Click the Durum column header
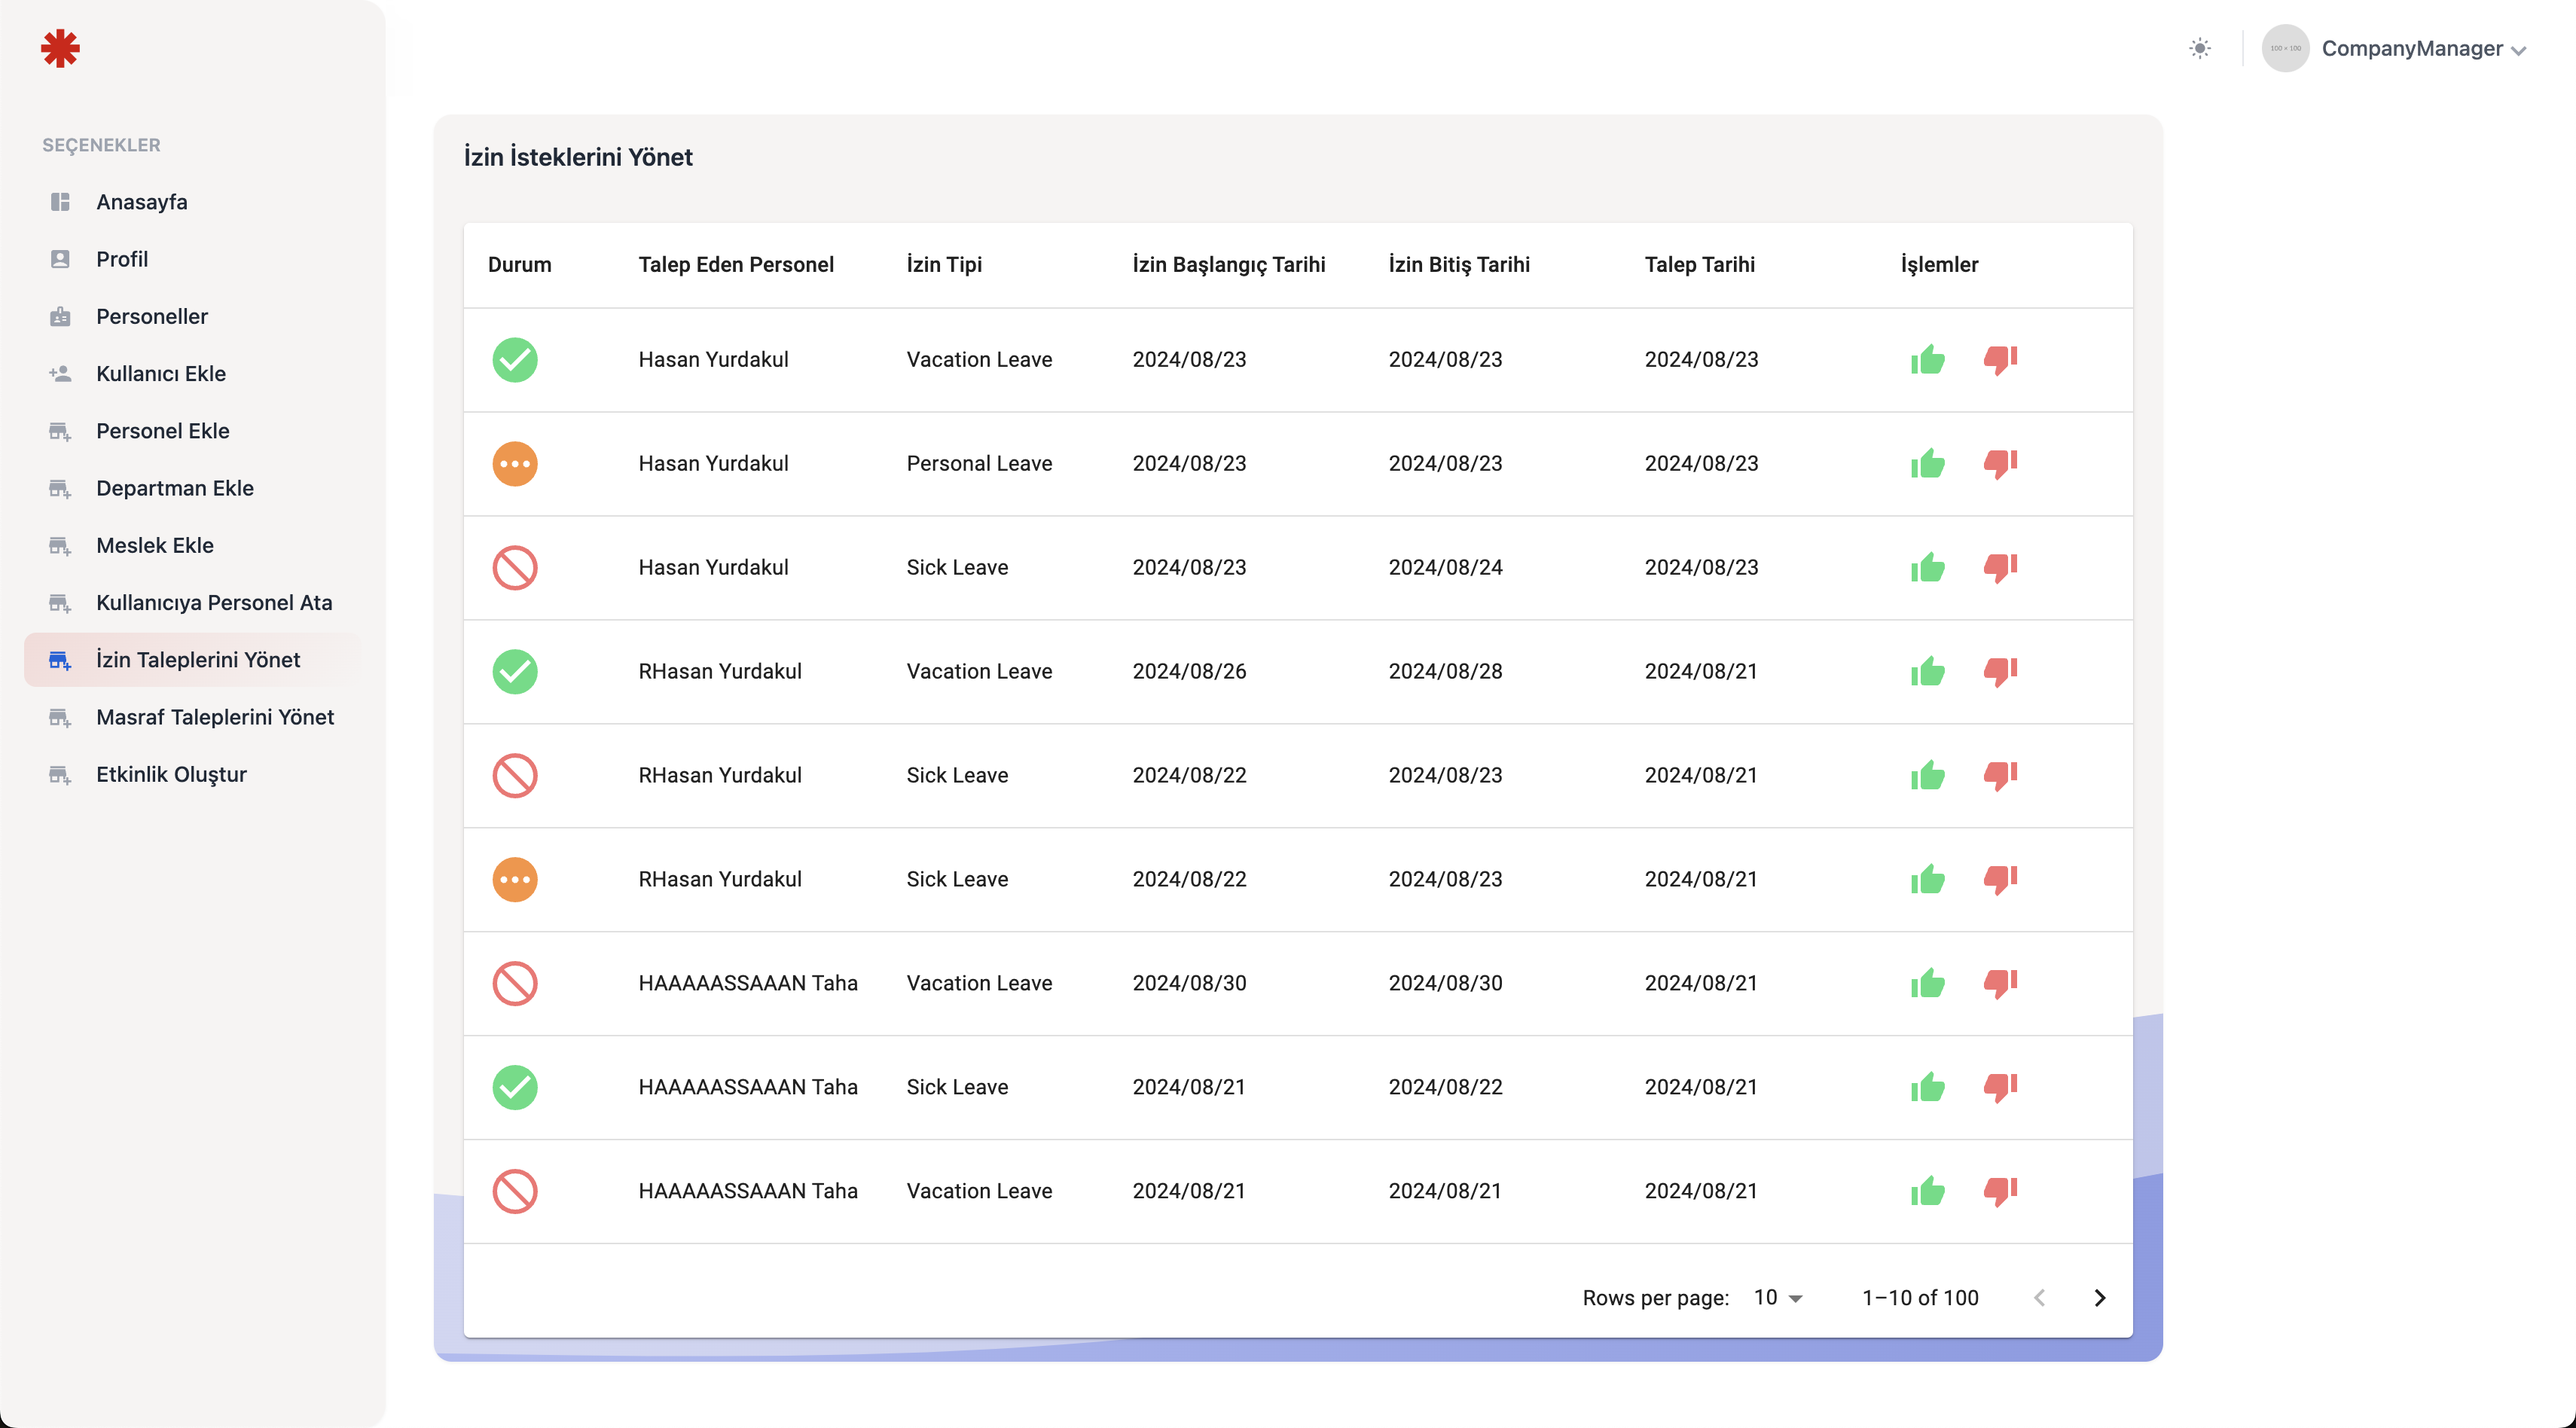The image size is (2576, 1428). (519, 265)
